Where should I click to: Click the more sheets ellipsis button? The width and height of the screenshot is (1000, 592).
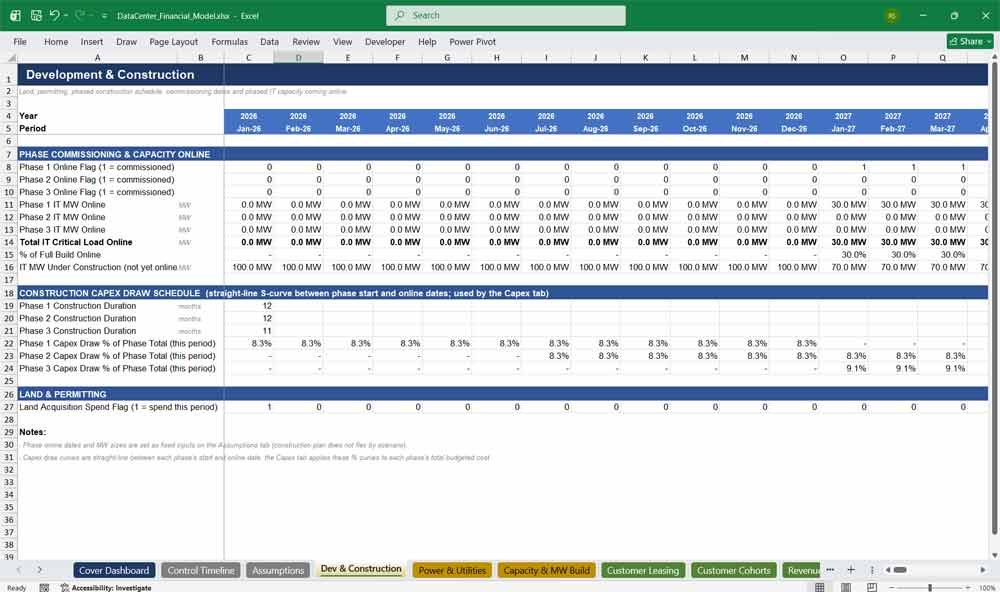point(830,570)
